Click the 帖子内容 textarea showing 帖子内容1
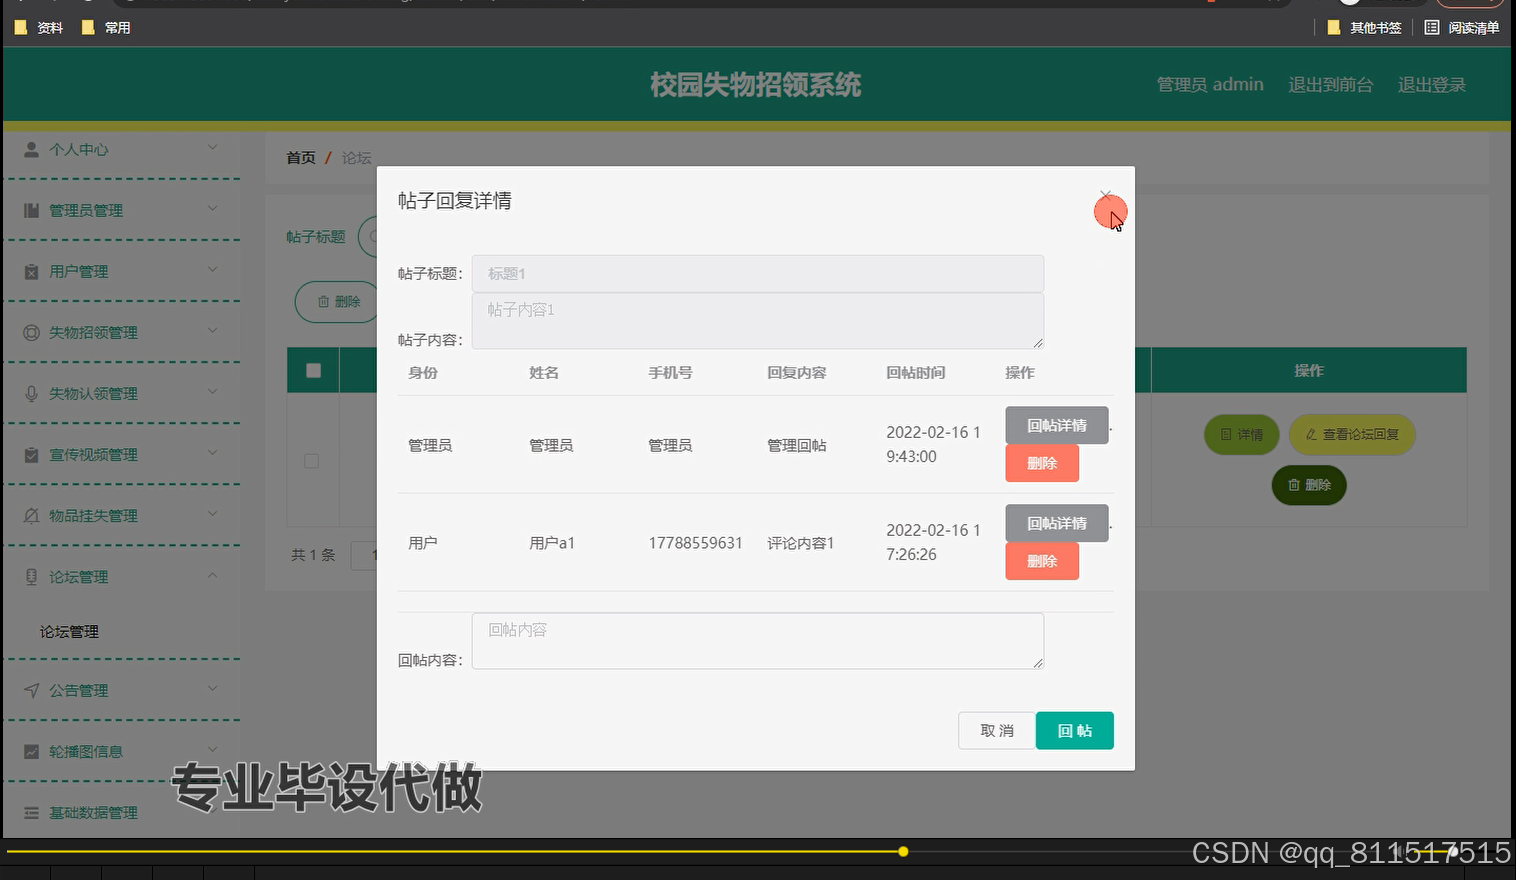Viewport: 1516px width, 880px height. 758,321
